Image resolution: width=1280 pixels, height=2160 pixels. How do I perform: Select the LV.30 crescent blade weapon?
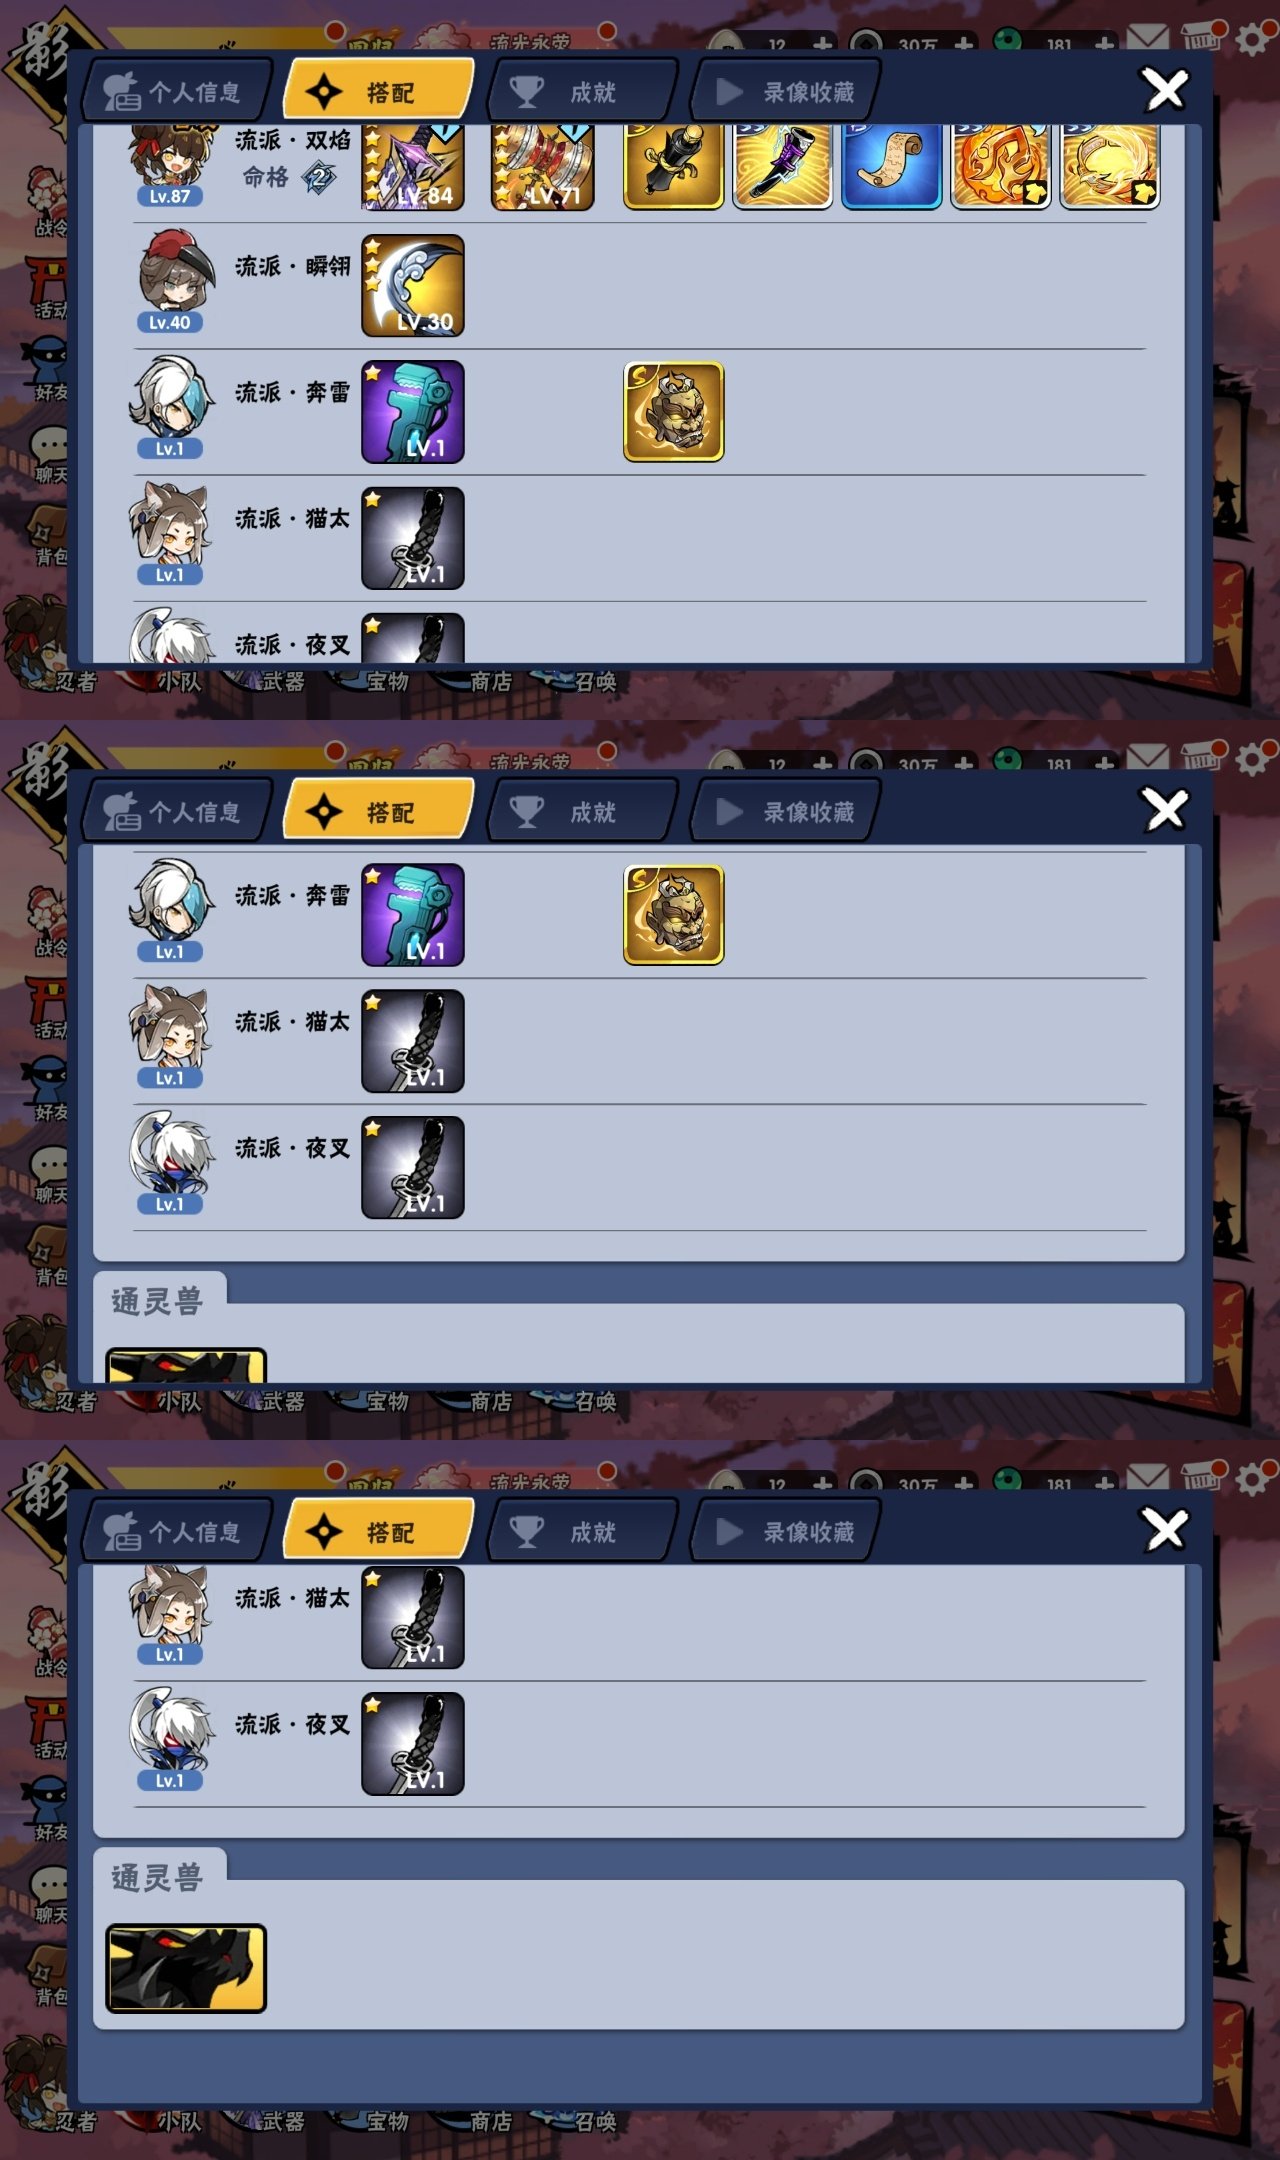tap(413, 286)
